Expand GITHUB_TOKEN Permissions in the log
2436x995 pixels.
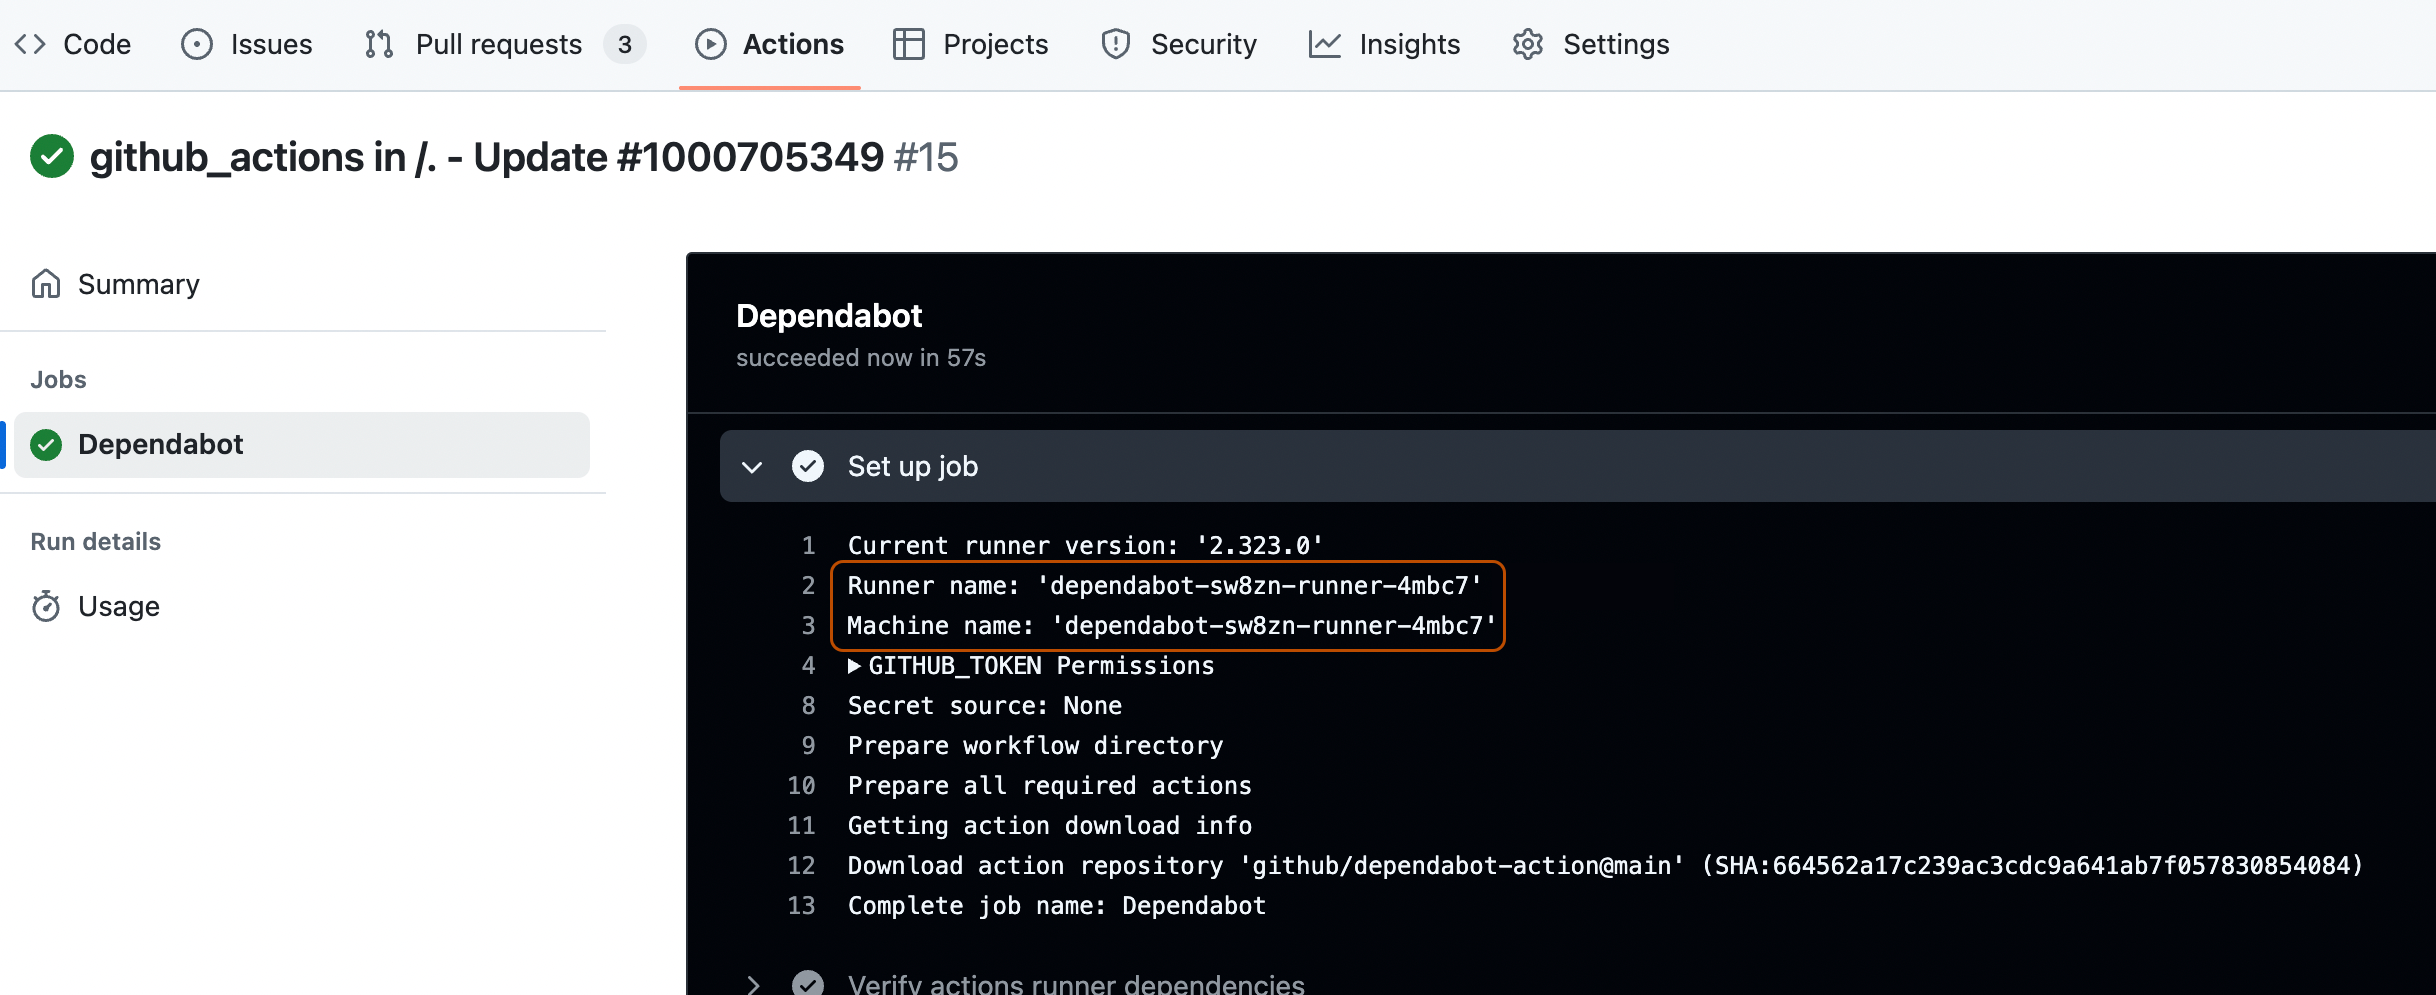(x=855, y=665)
